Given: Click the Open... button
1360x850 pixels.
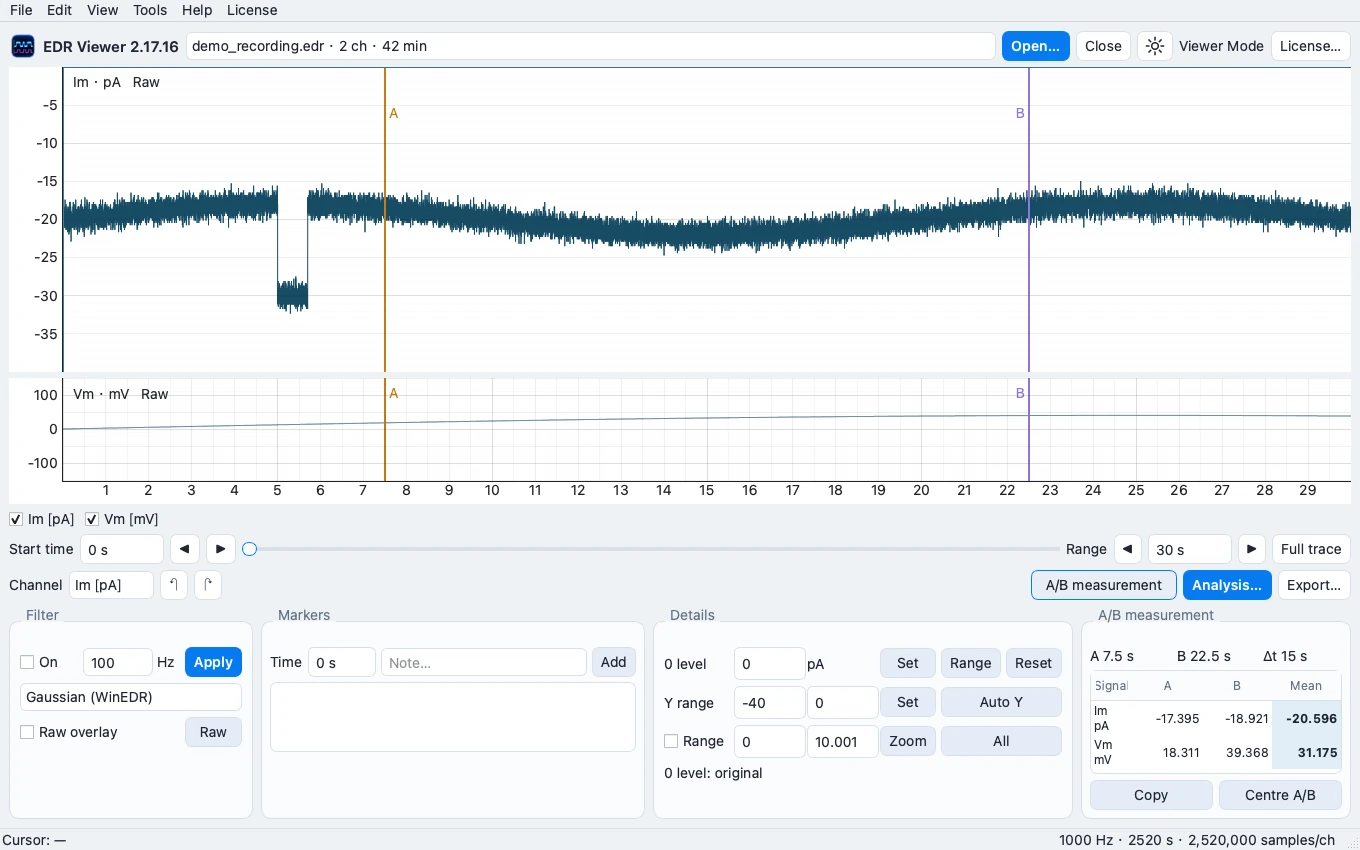Looking at the screenshot, I should 1035,46.
